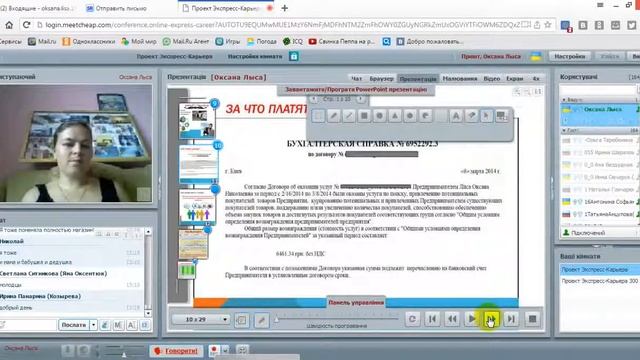Click the Говорити talk button
This screenshot has width=640, height=360.
pos(177,351)
